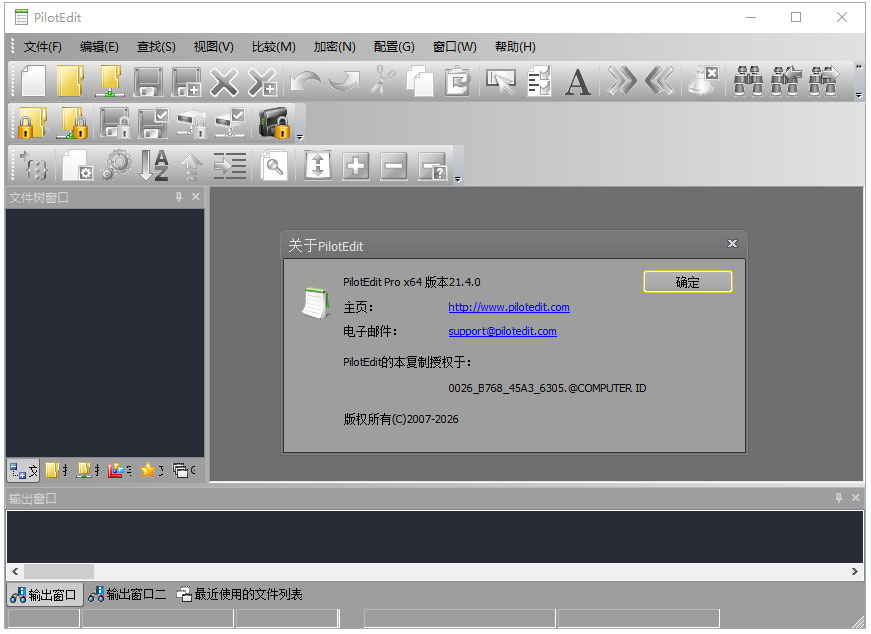Screen dimensions: 871x634
Task: Open the 窗口(W) menu
Action: click(x=454, y=47)
